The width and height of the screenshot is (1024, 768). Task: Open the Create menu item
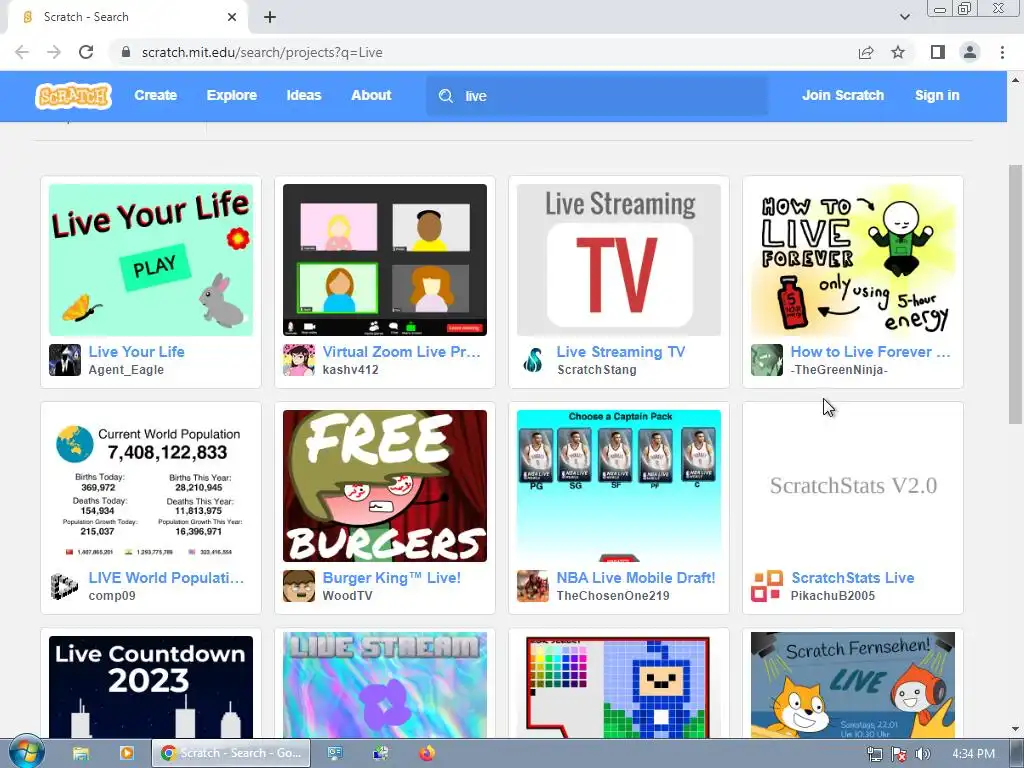click(155, 95)
